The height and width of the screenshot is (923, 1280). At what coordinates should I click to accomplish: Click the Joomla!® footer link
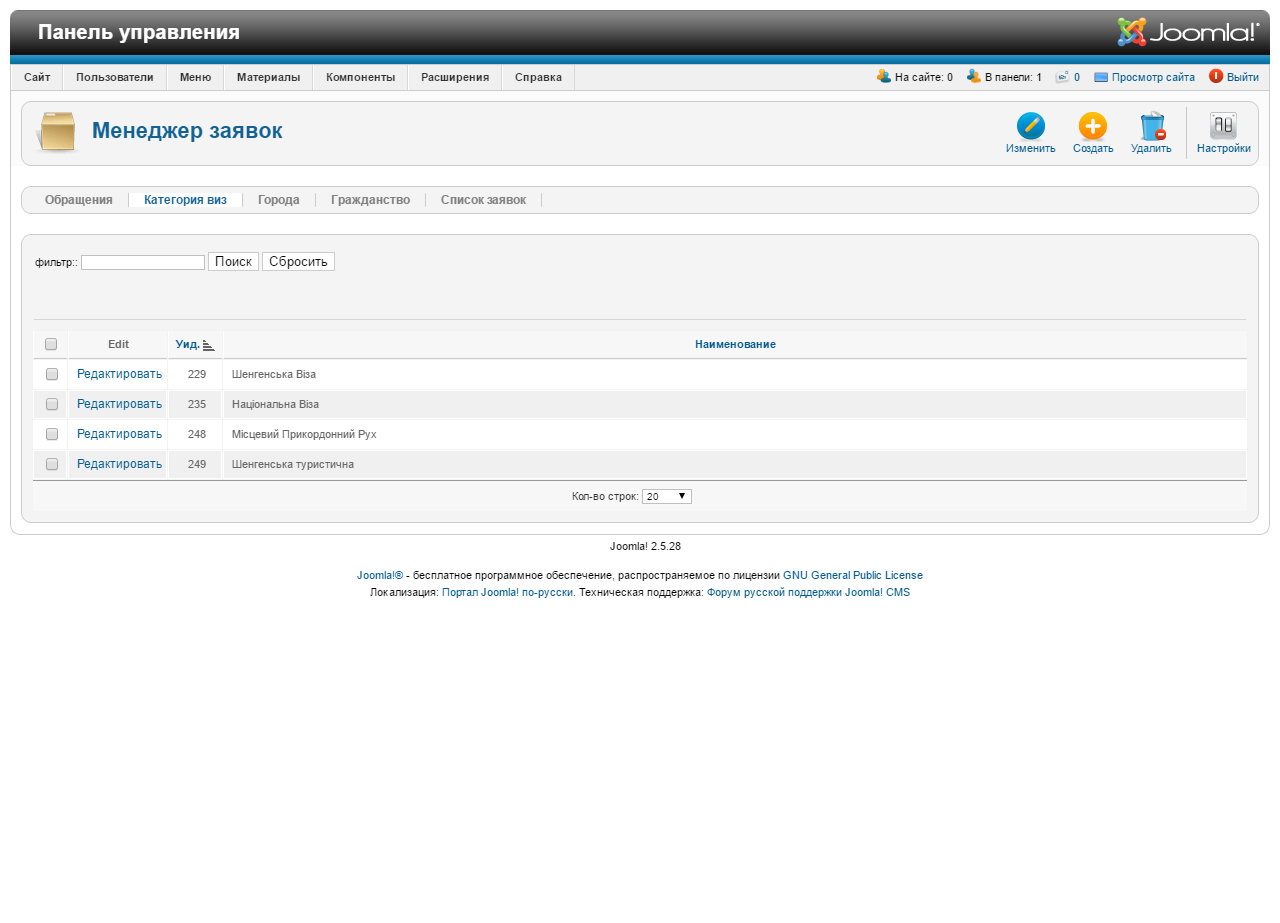click(x=380, y=576)
